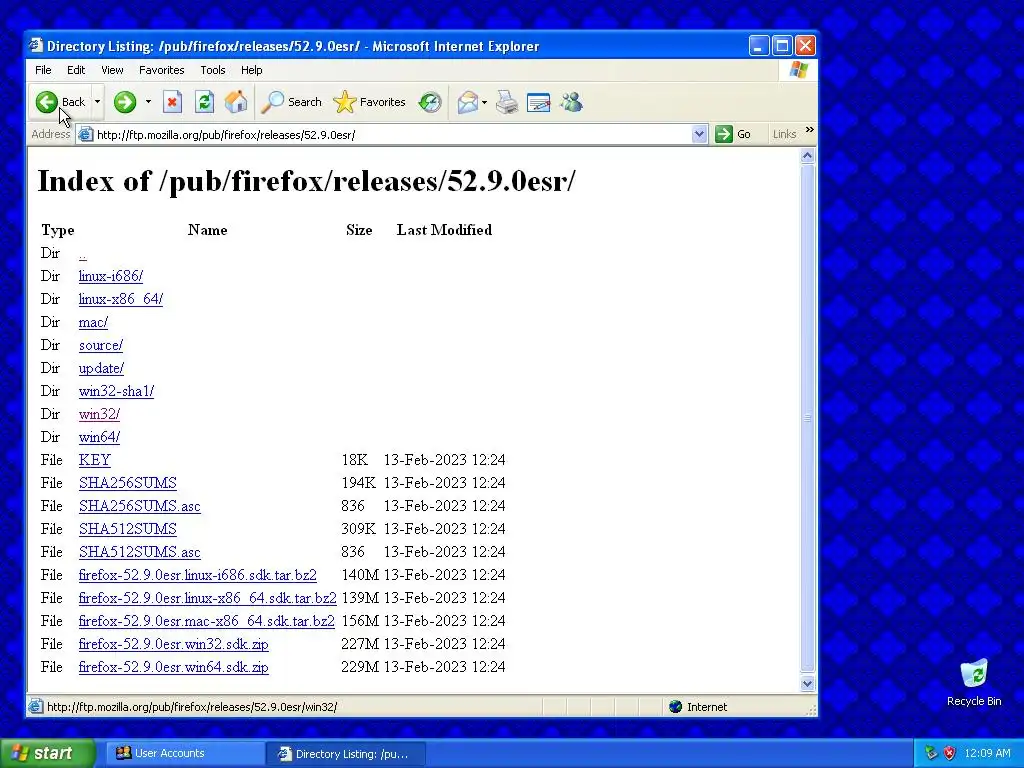This screenshot has height=768, width=1024.
Task: Click IE window title bar icon
Action: 37,46
